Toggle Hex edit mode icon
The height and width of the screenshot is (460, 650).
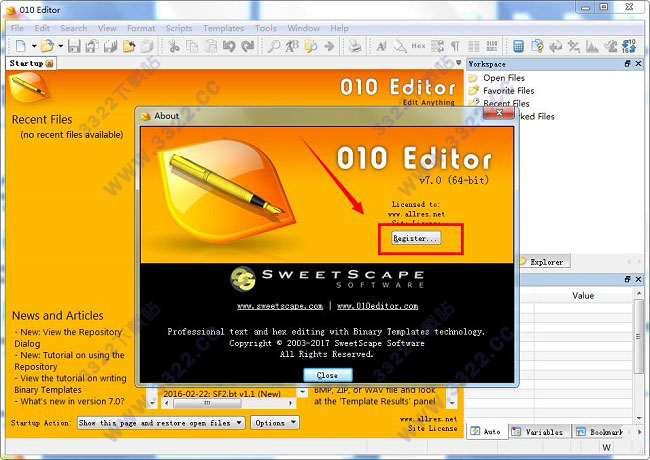pos(418,46)
